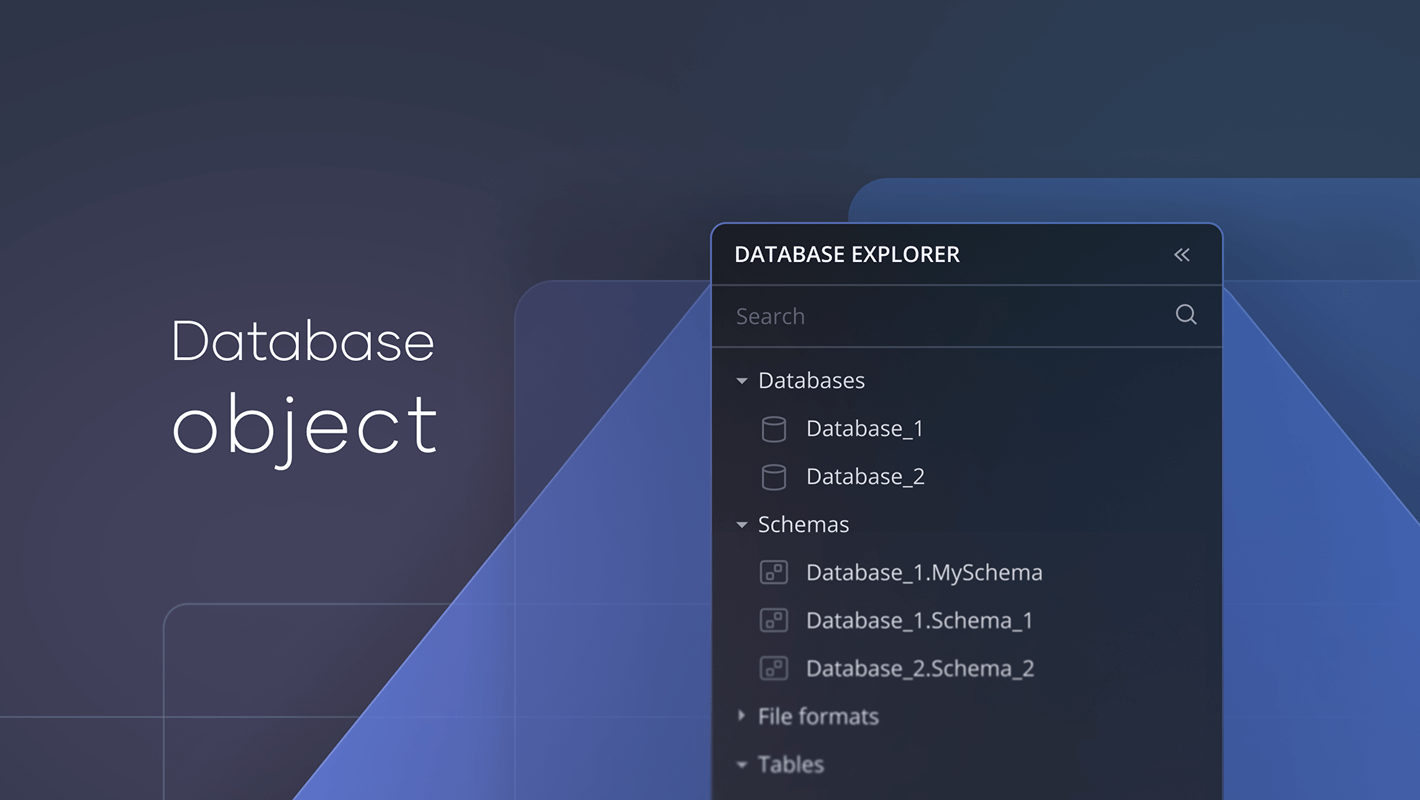Viewport: 1420px width, 800px height.
Task: Click the DATABASE EXPLORER panel title
Action: click(x=847, y=255)
